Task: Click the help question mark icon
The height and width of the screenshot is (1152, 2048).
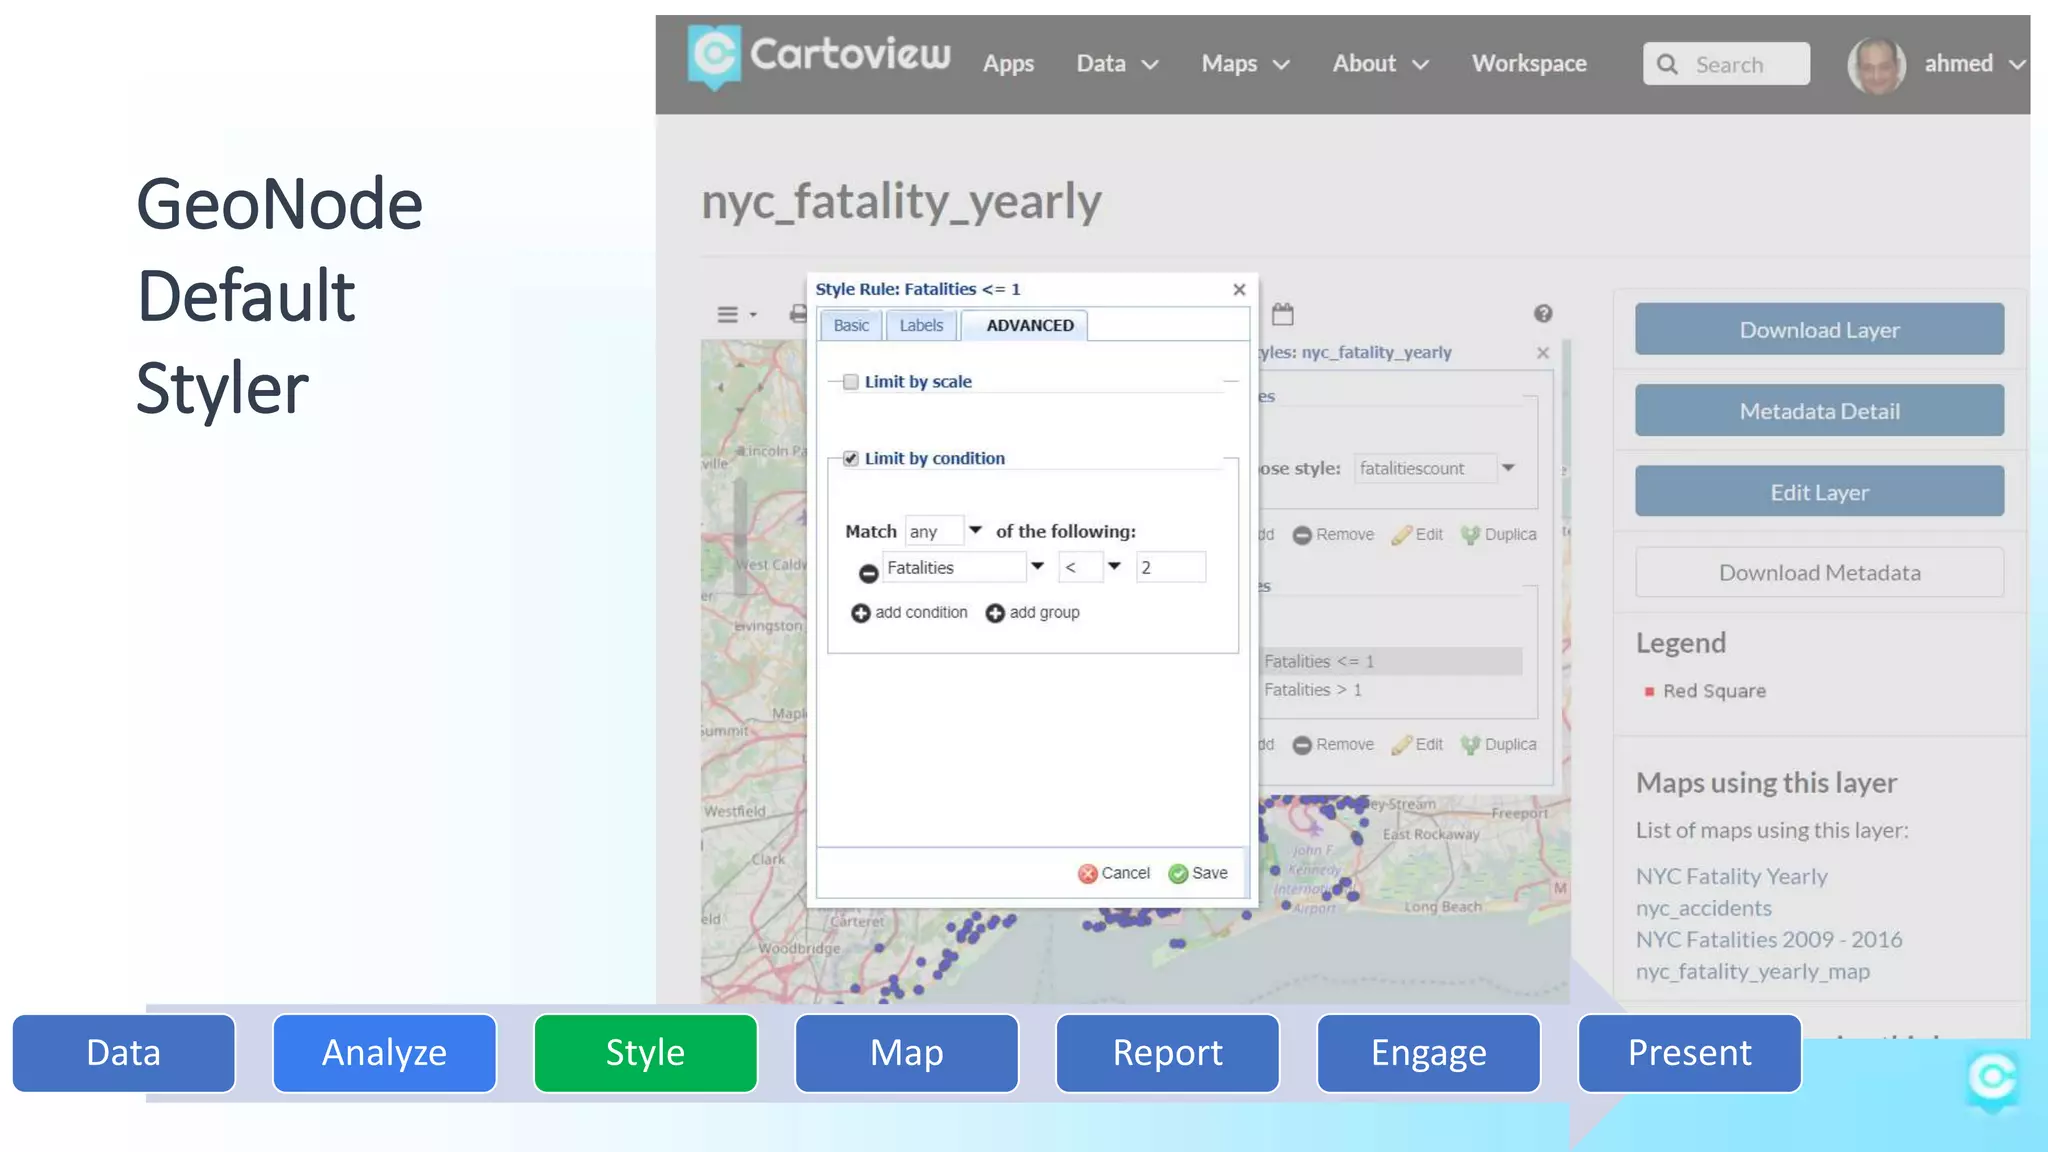Action: click(1543, 314)
